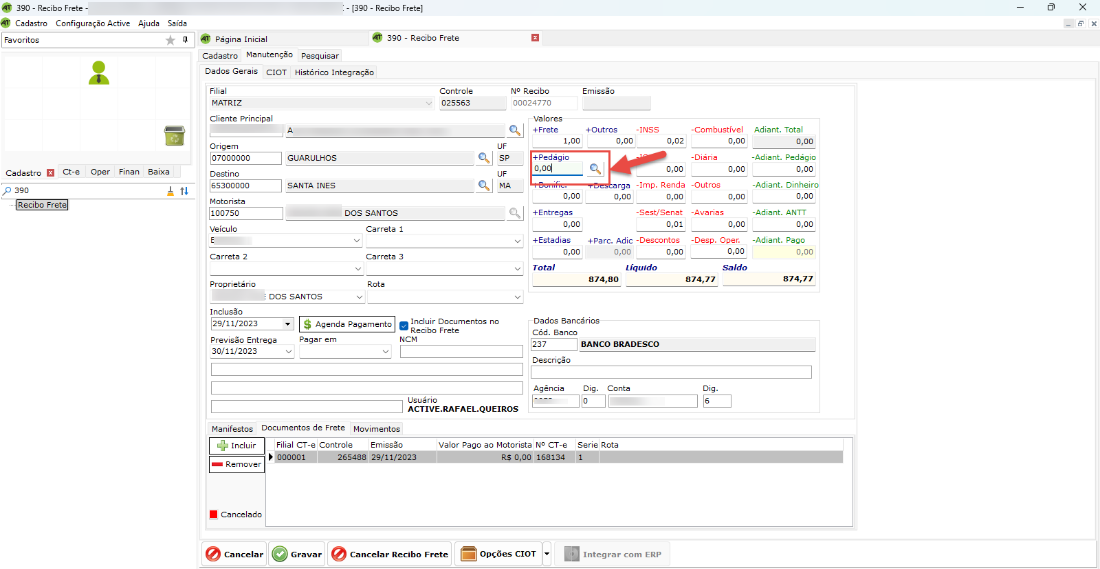Switch to the Pesquisar tab
1100x569 pixels.
point(320,55)
